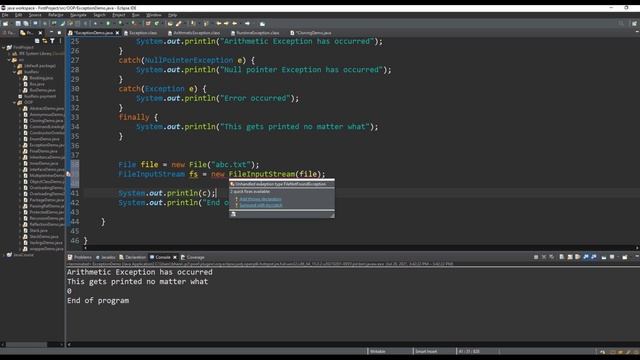Click Remove Launch icon in Console toolbar
Viewport: 640px width, 360px height.
coord(544,257)
